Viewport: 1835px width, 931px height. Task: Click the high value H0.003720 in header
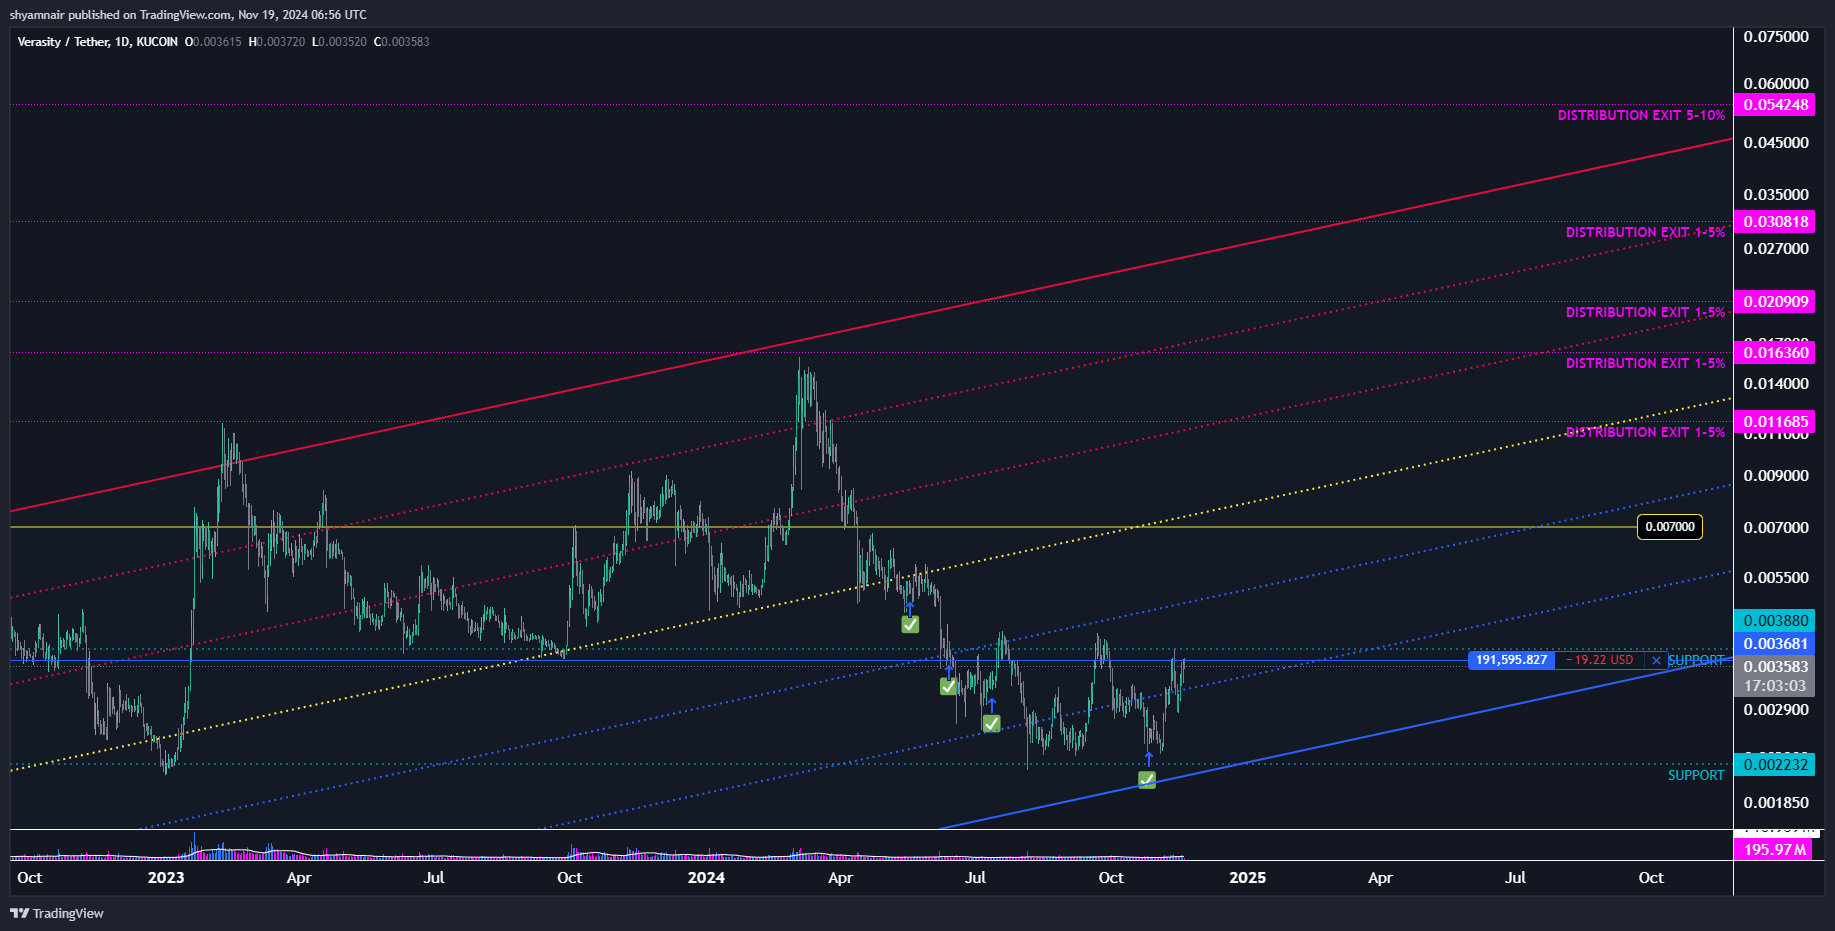[x=277, y=42]
